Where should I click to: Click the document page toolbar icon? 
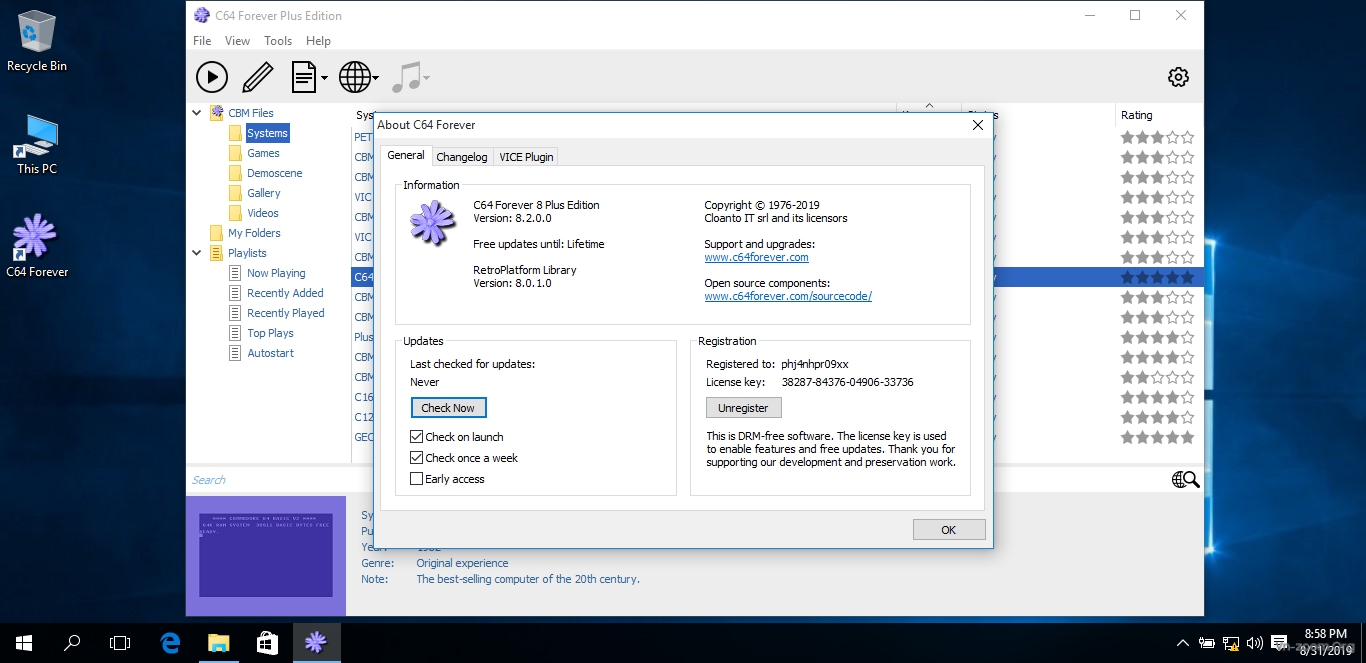(x=303, y=77)
